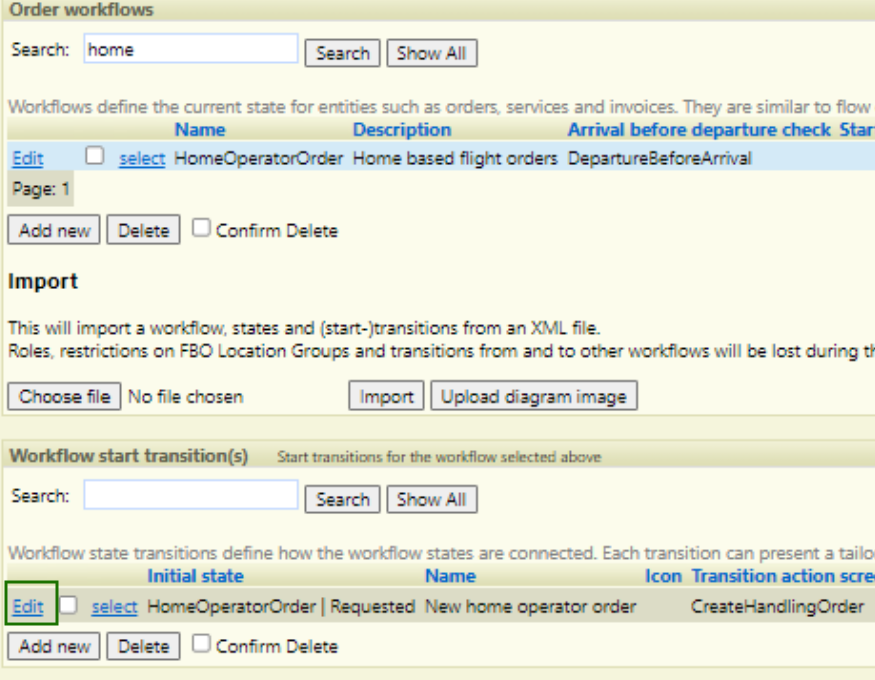Click Show All in Order workflows
This screenshot has height=680, width=875.
click(x=431, y=53)
